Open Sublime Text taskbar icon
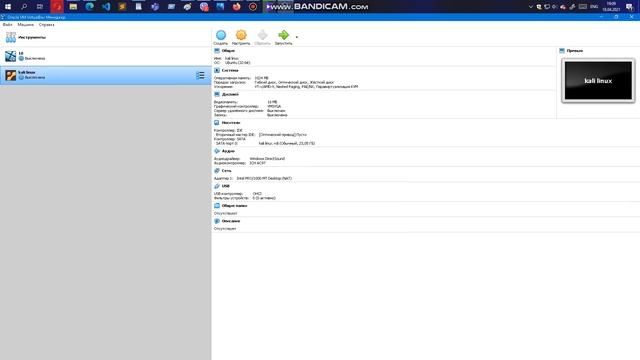640x360 pixels. pyautogui.click(x=122, y=7)
